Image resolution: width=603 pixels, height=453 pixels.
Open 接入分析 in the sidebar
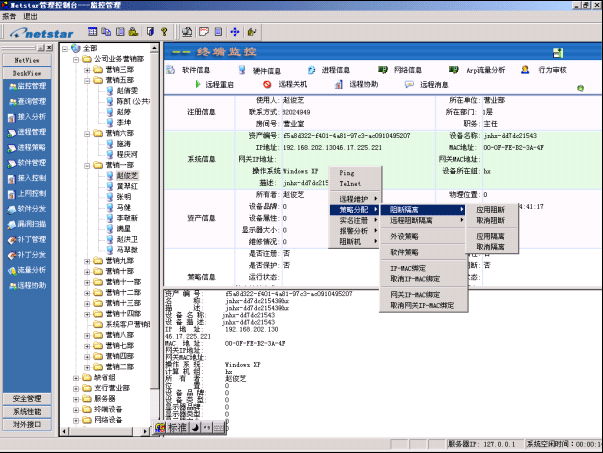tap(27, 117)
